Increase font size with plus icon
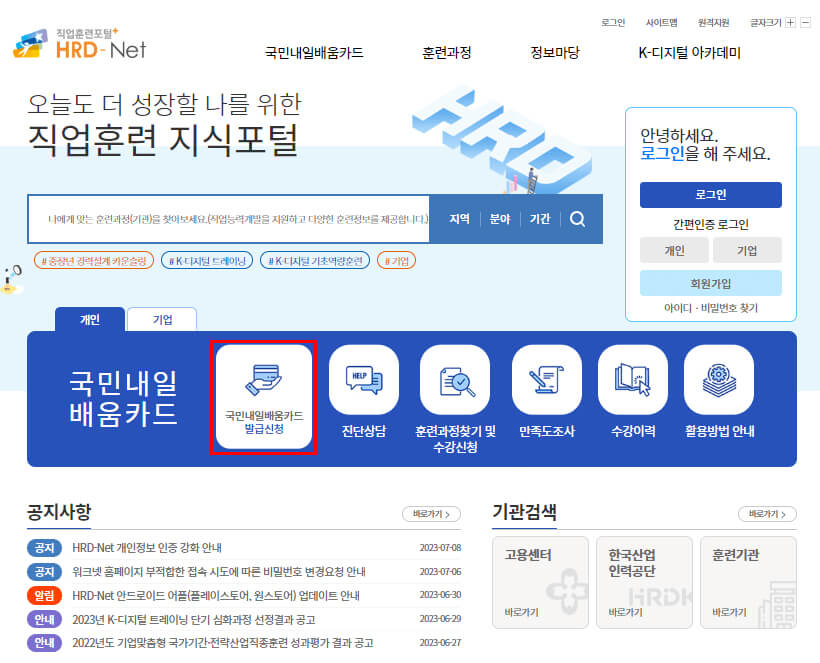This screenshot has width=820, height=663. point(791,22)
